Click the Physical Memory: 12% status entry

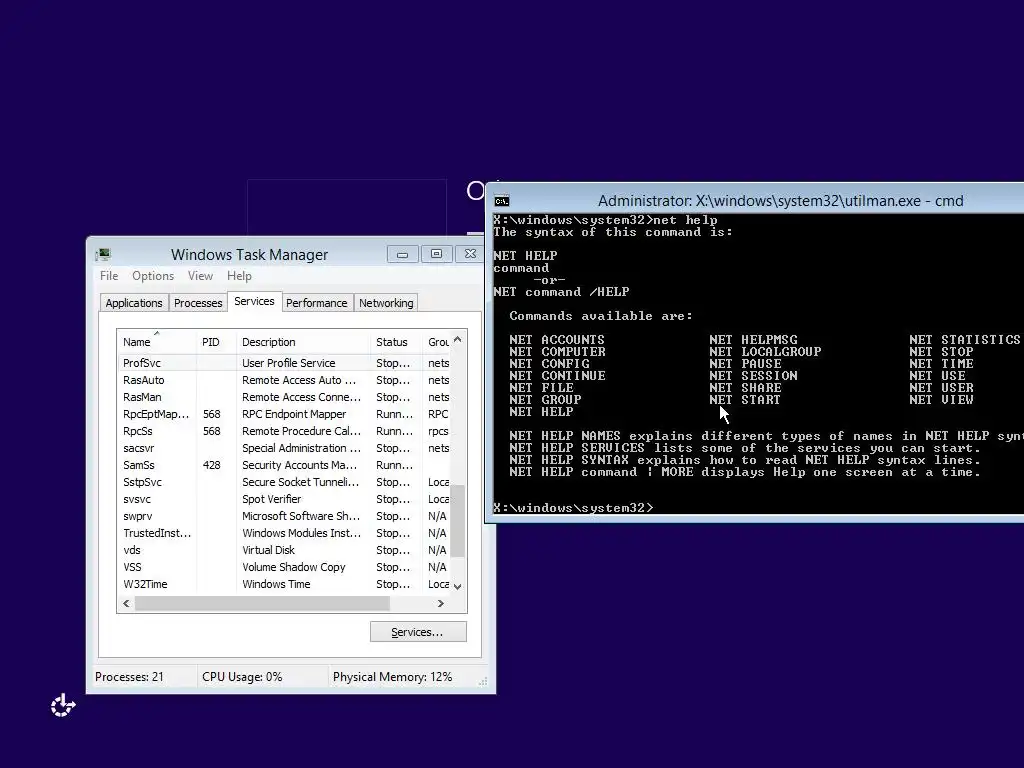(x=392, y=677)
